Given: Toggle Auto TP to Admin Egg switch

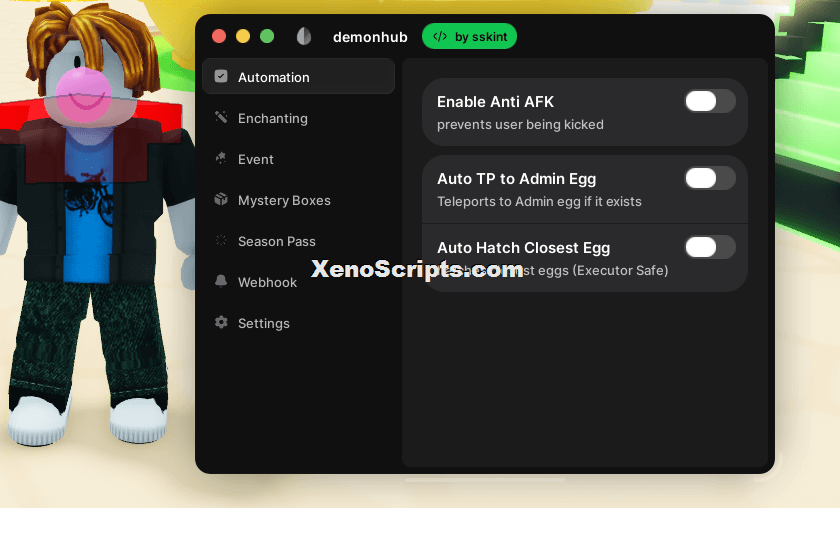Looking at the screenshot, I should coord(710,178).
